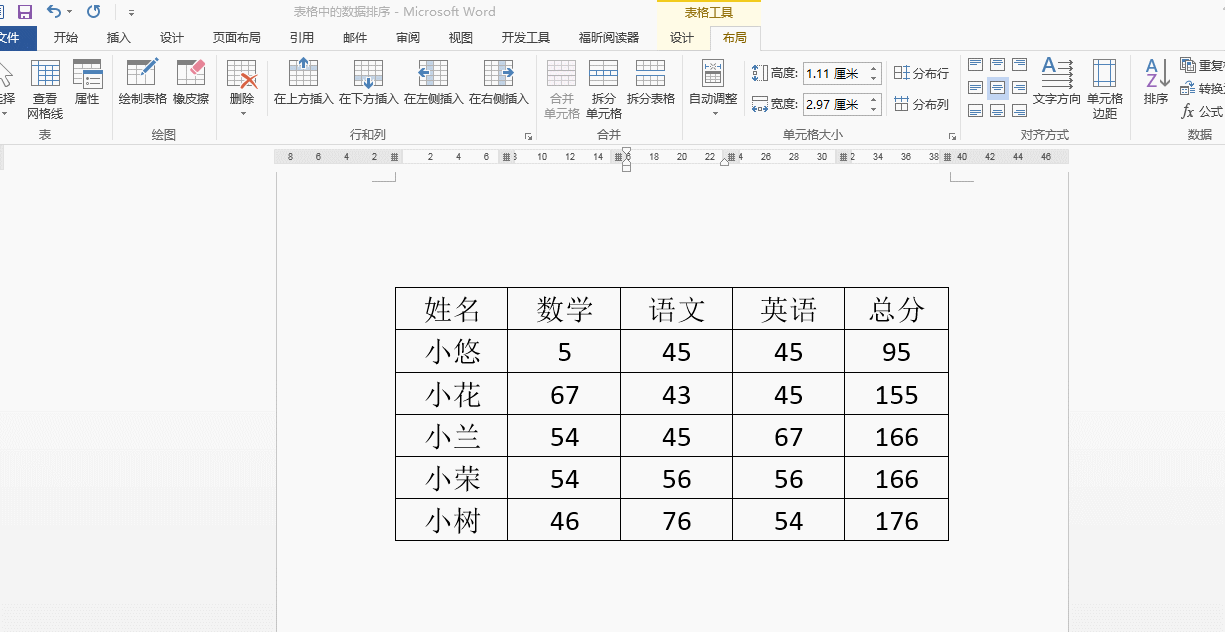1225x632 pixels.
Task: Click the table cell 小悠
Action: tap(452, 351)
